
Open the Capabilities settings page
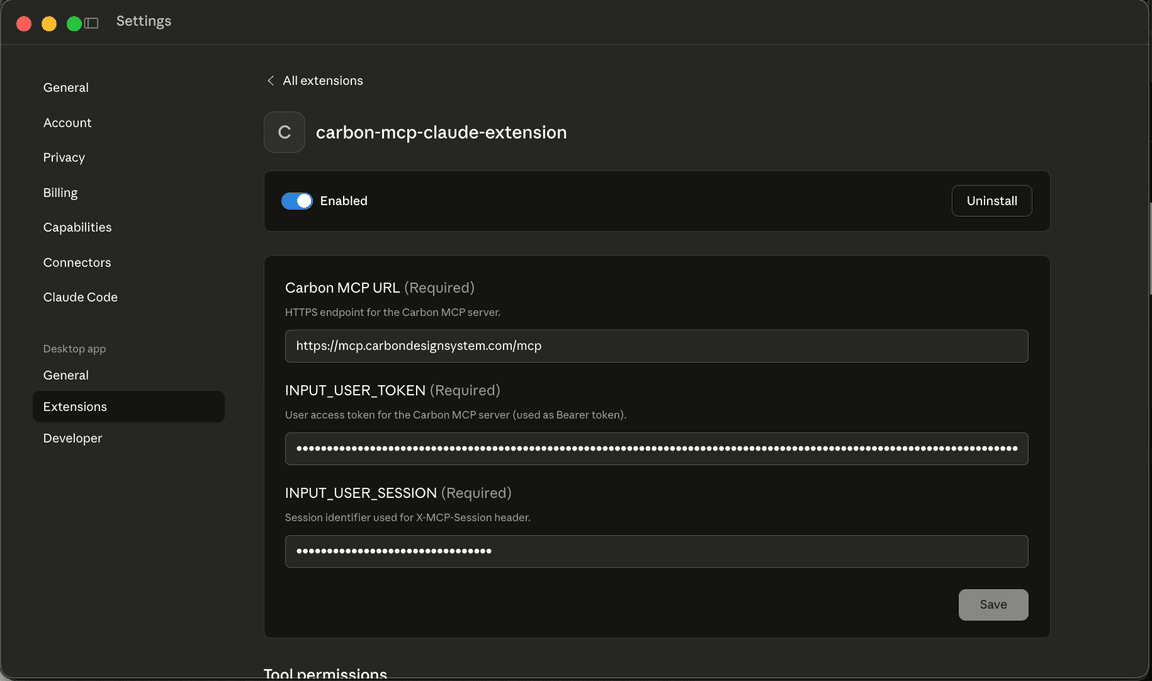tap(77, 227)
